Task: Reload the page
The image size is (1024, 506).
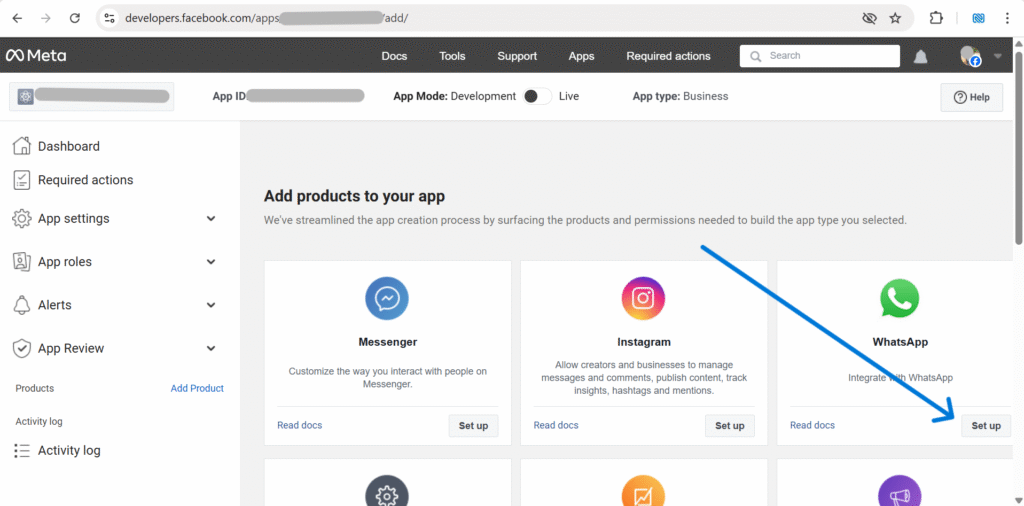Action: pos(74,18)
